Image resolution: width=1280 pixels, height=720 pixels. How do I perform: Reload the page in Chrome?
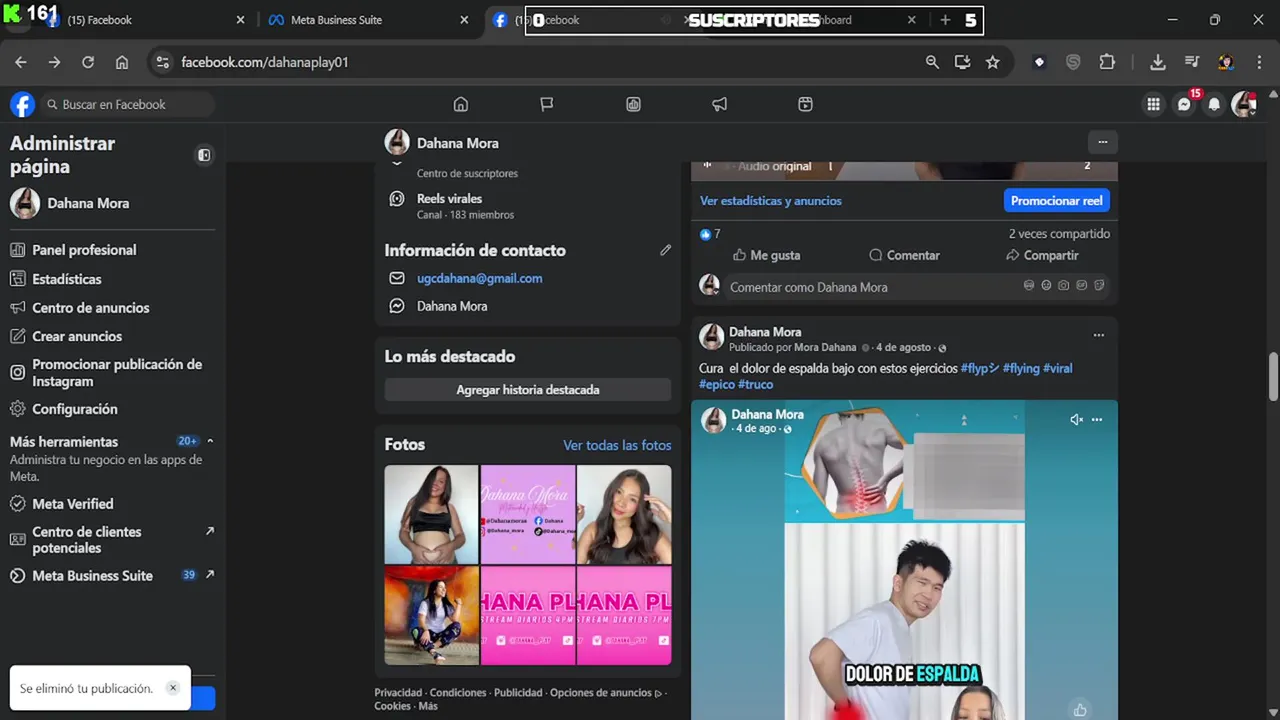(x=88, y=62)
